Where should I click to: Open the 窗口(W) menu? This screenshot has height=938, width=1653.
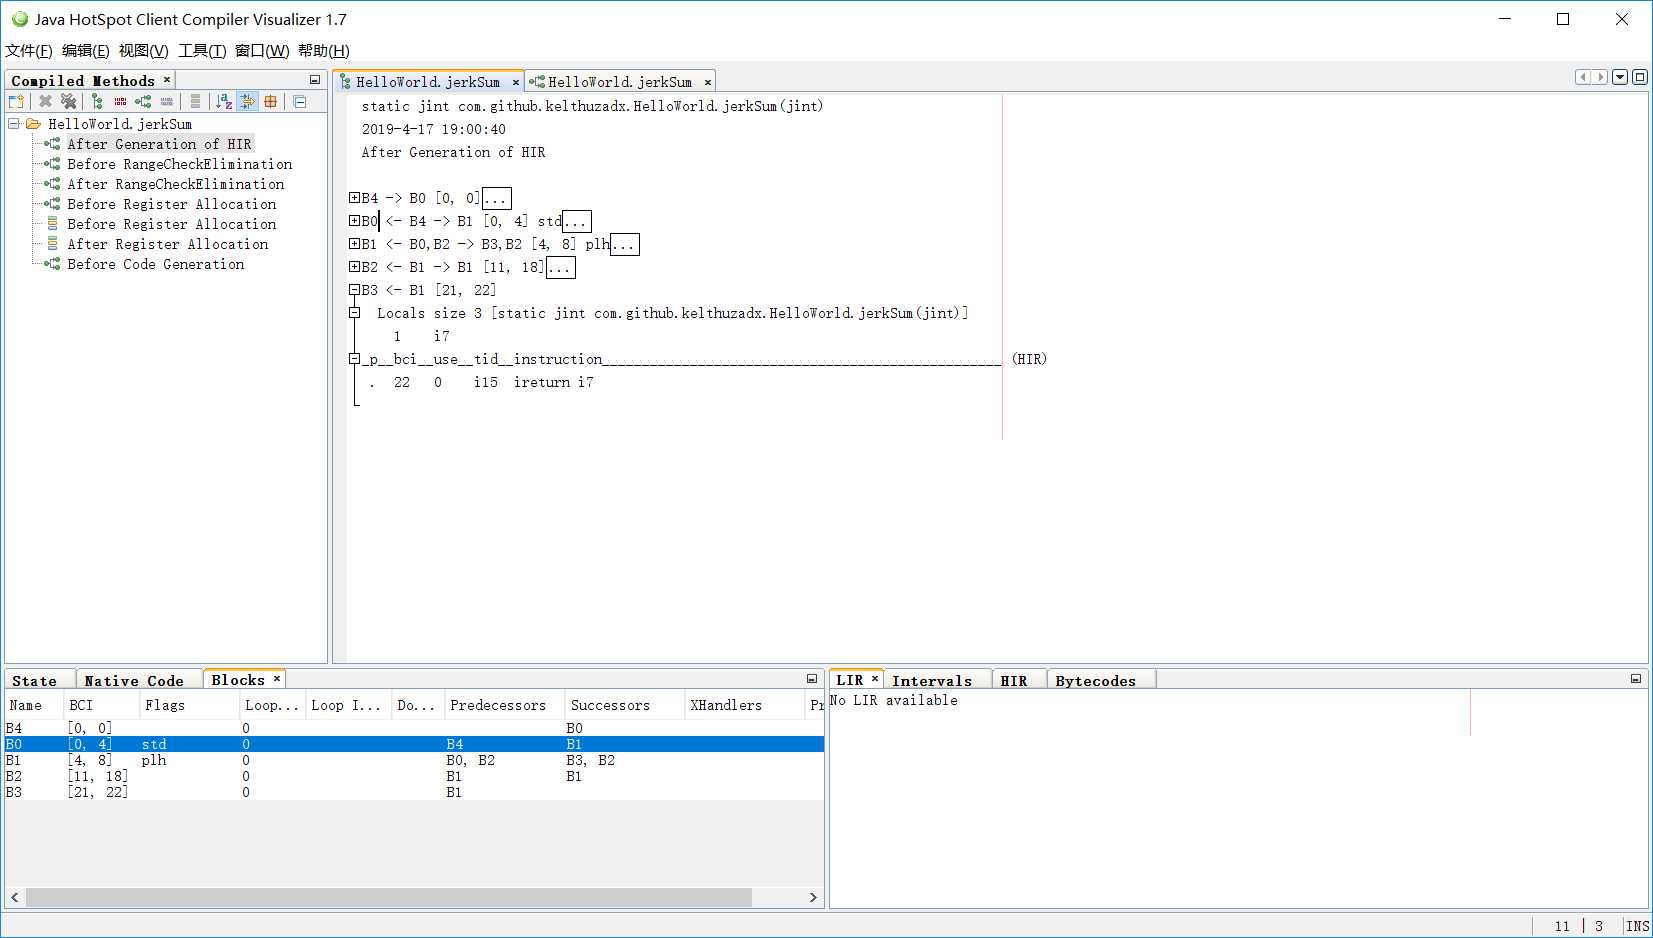pyautogui.click(x=262, y=51)
